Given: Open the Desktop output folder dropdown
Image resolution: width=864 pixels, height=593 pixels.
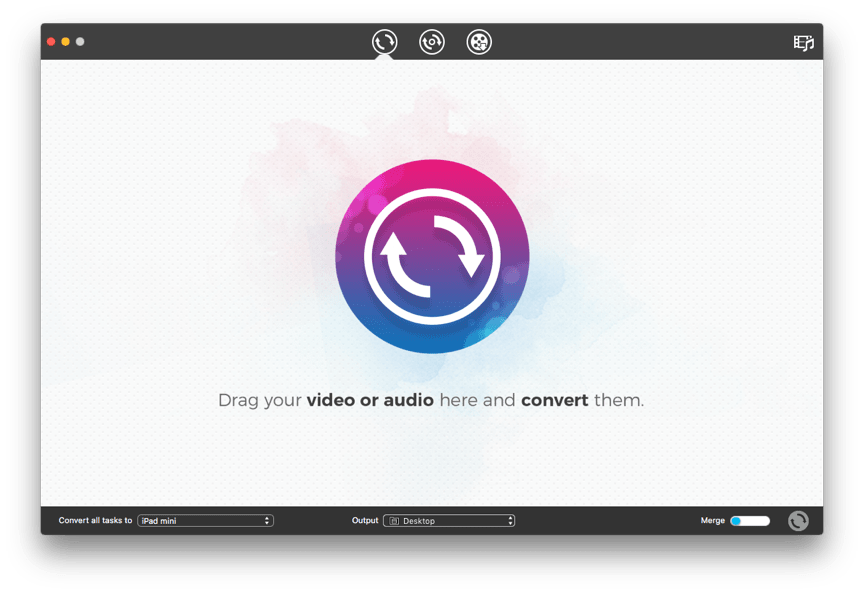Looking at the screenshot, I should pyautogui.click(x=449, y=521).
